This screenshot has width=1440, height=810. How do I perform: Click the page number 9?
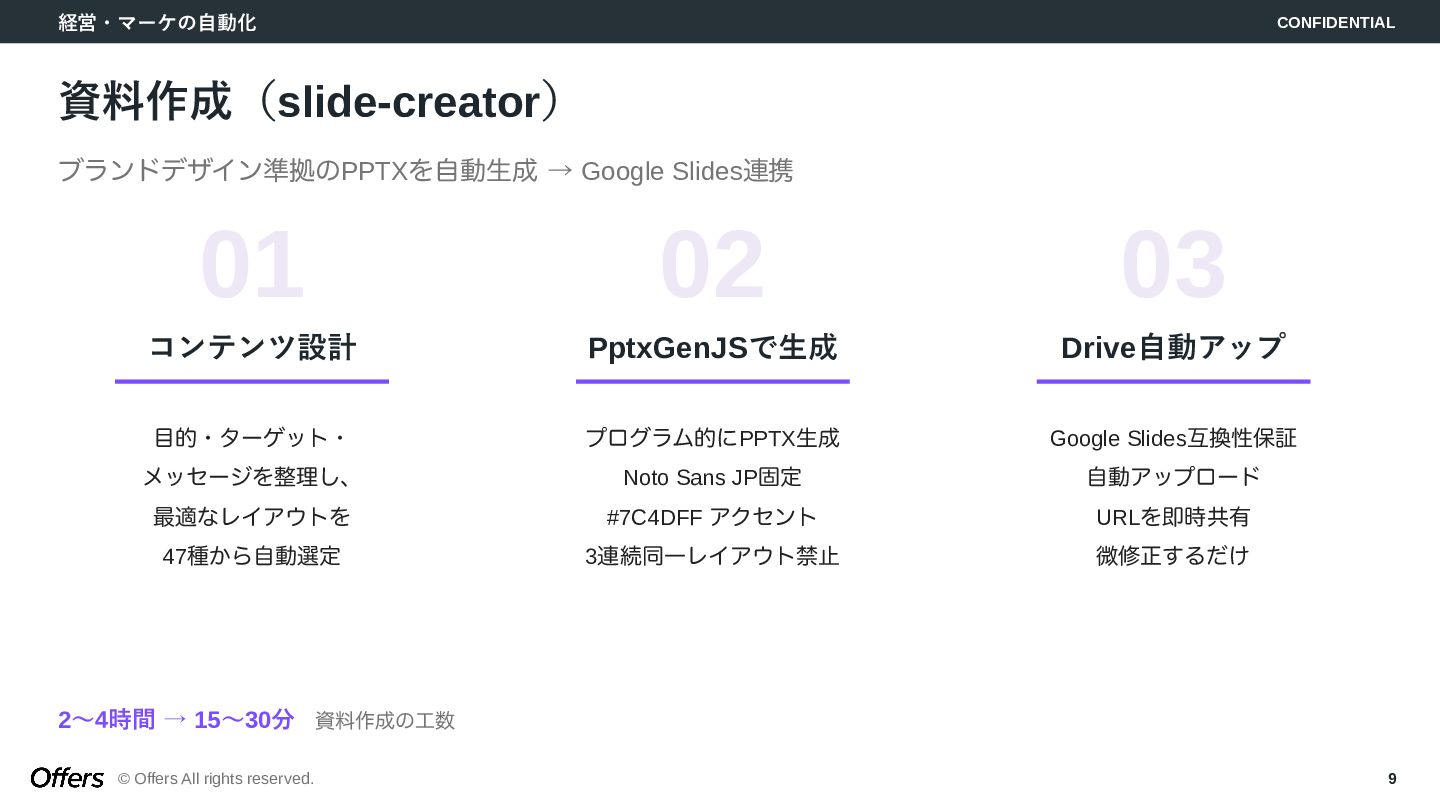pos(1392,779)
